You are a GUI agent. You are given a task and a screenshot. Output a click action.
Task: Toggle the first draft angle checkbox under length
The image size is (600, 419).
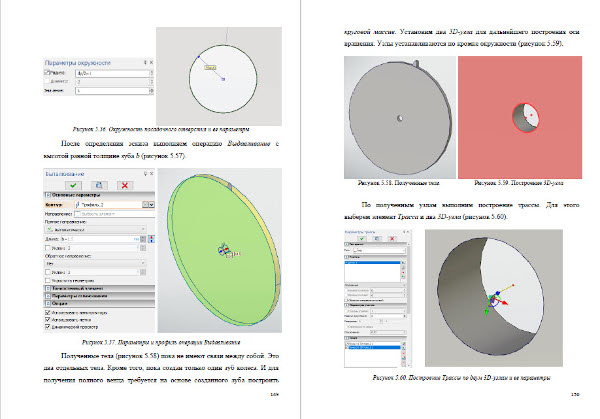[48, 248]
